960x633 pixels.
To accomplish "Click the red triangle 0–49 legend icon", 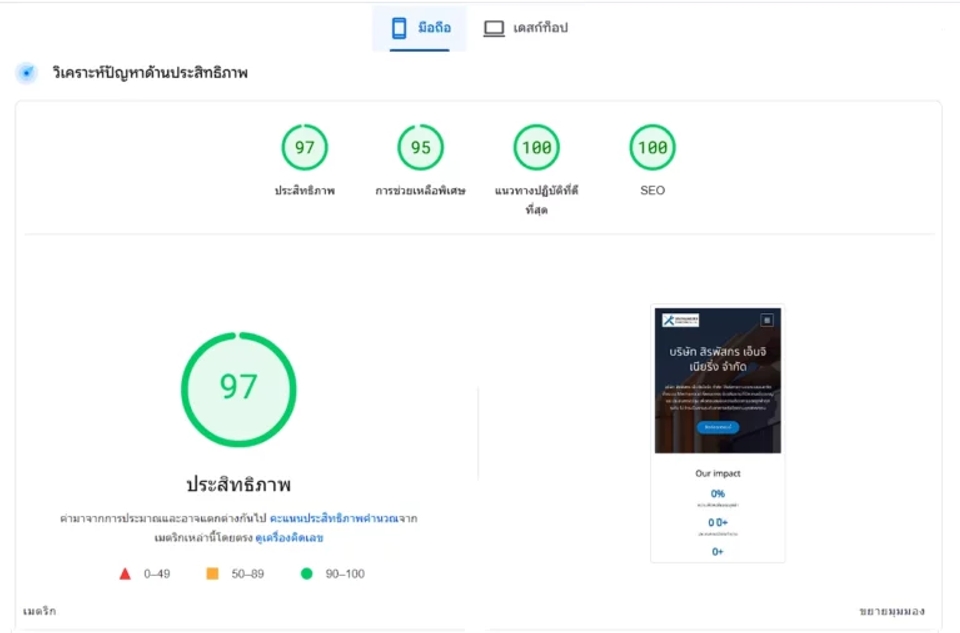I will tap(125, 574).
